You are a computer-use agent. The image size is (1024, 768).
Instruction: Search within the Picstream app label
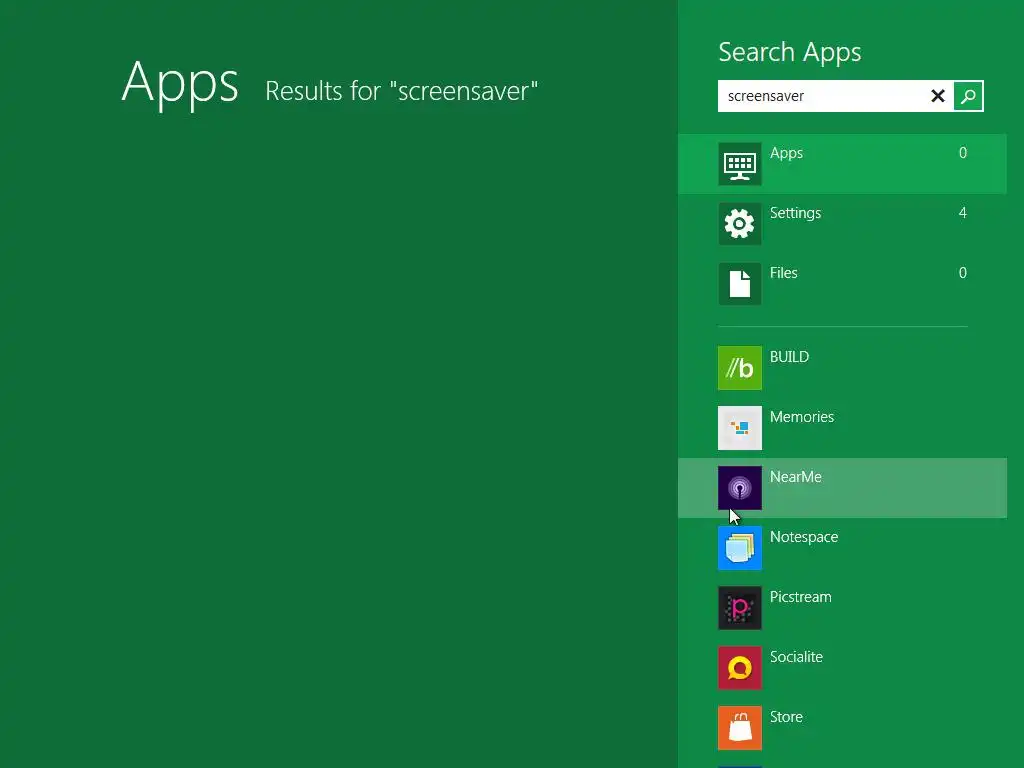tap(801, 597)
